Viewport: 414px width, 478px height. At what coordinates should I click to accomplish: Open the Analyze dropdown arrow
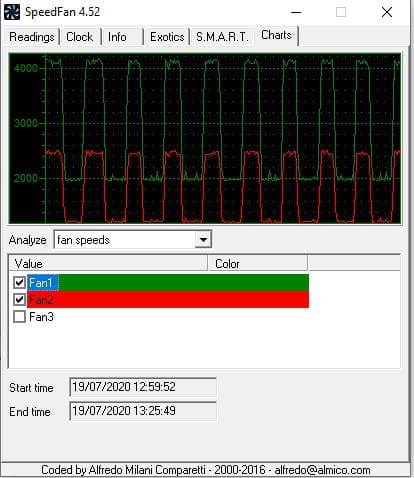coord(203,239)
